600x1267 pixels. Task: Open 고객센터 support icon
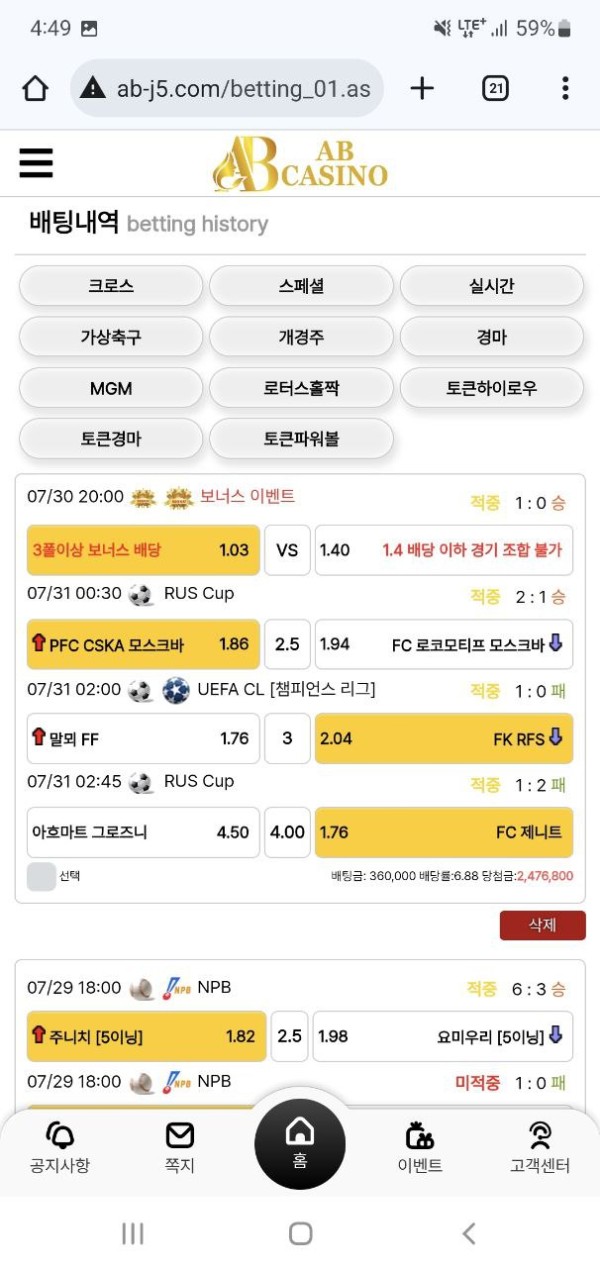pos(540,1136)
